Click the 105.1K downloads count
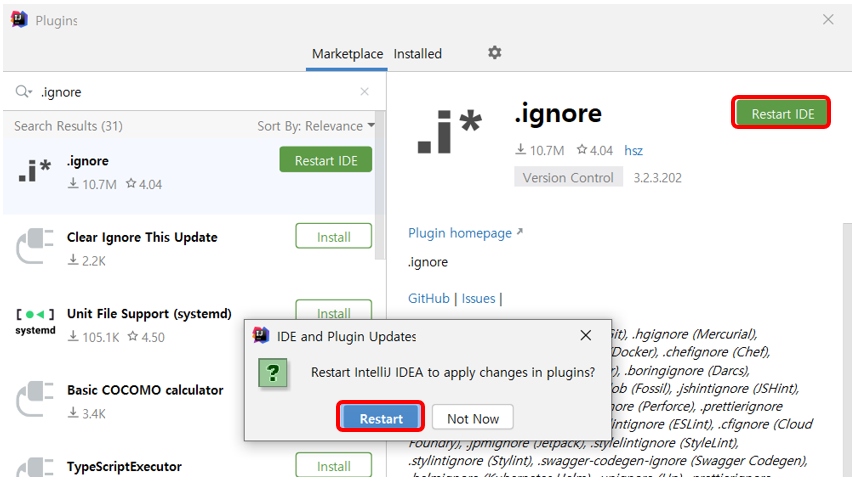The height and width of the screenshot is (481, 852). pyautogui.click(x=93, y=338)
